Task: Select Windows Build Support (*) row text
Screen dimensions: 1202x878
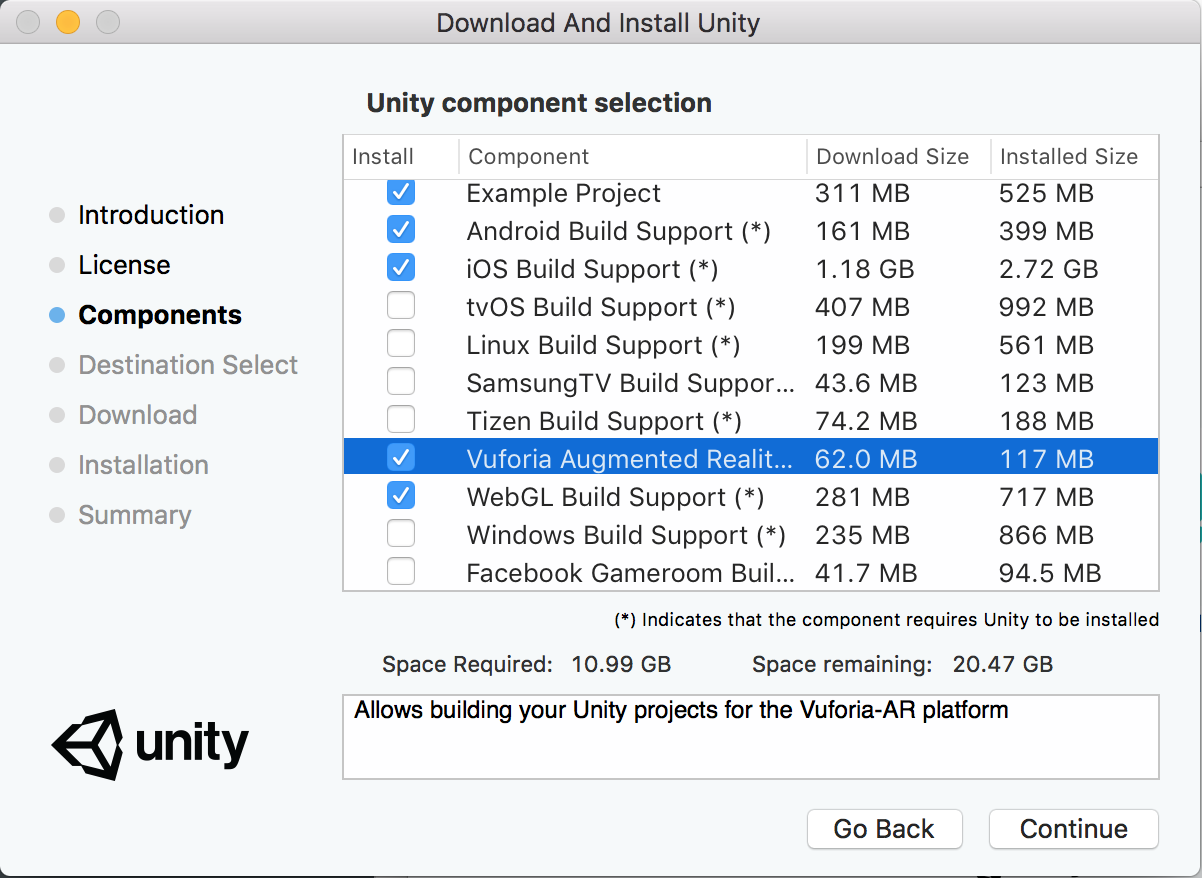Action: (626, 535)
